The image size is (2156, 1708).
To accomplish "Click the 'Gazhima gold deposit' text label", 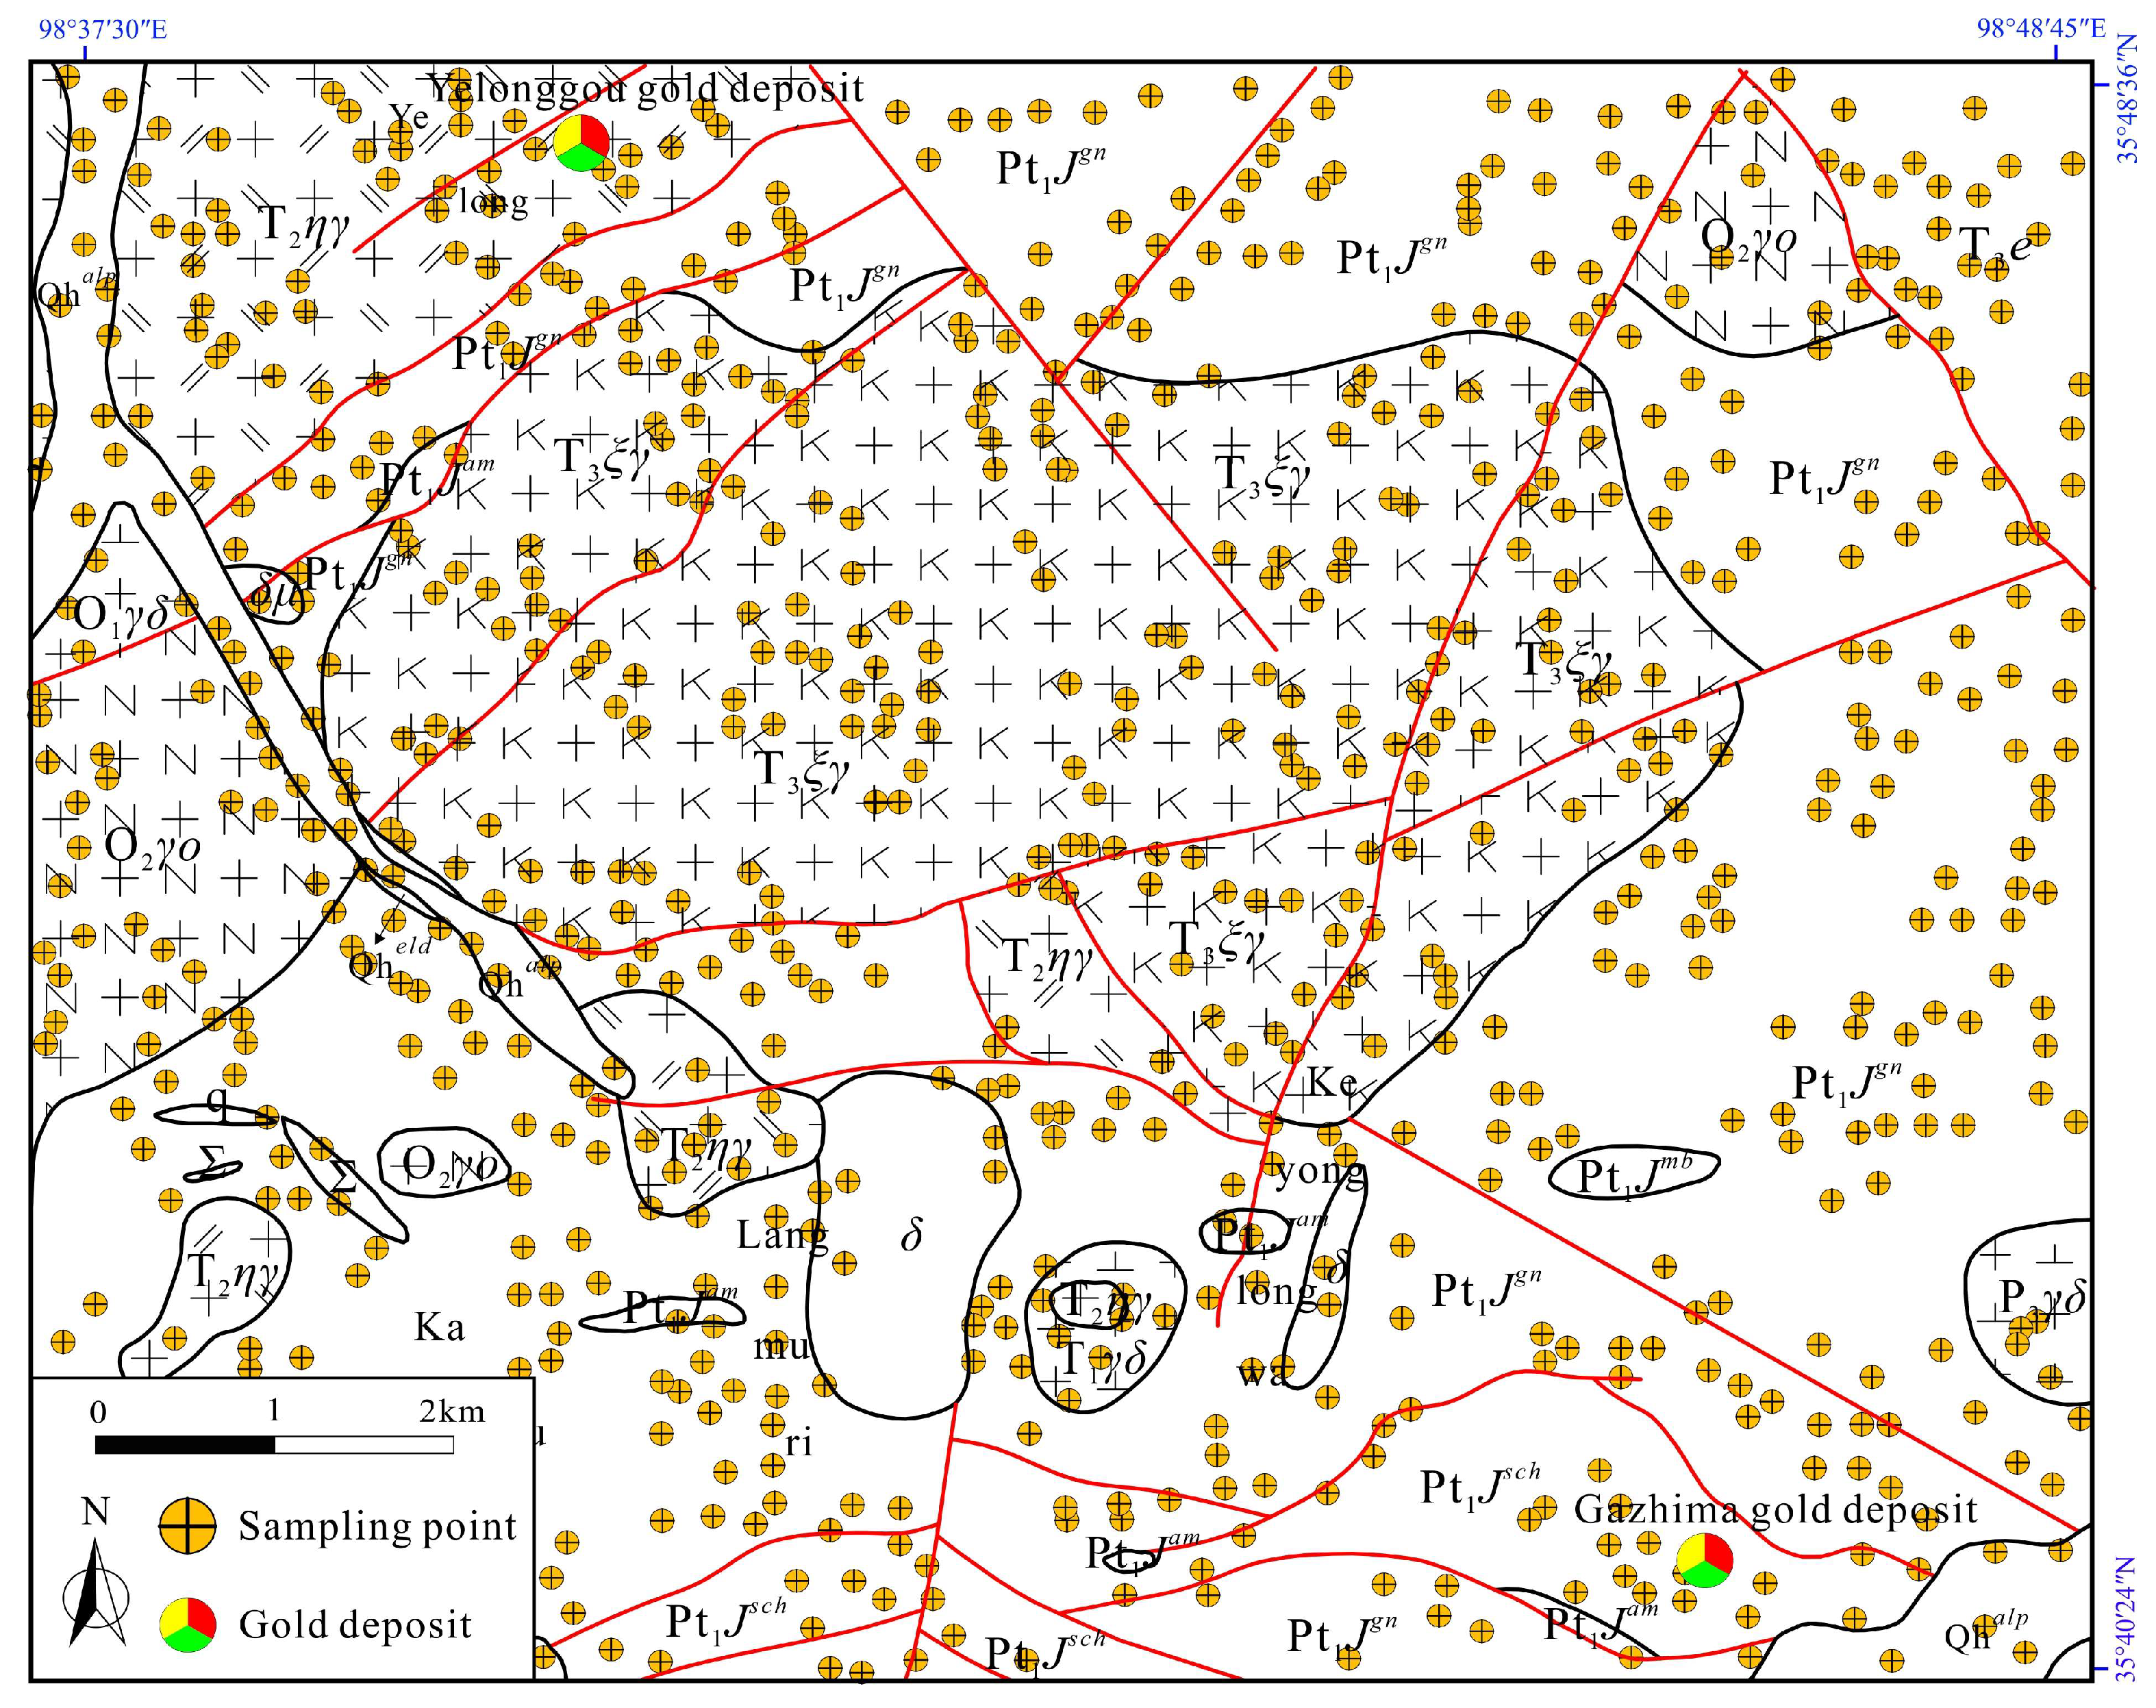I will [1775, 1509].
